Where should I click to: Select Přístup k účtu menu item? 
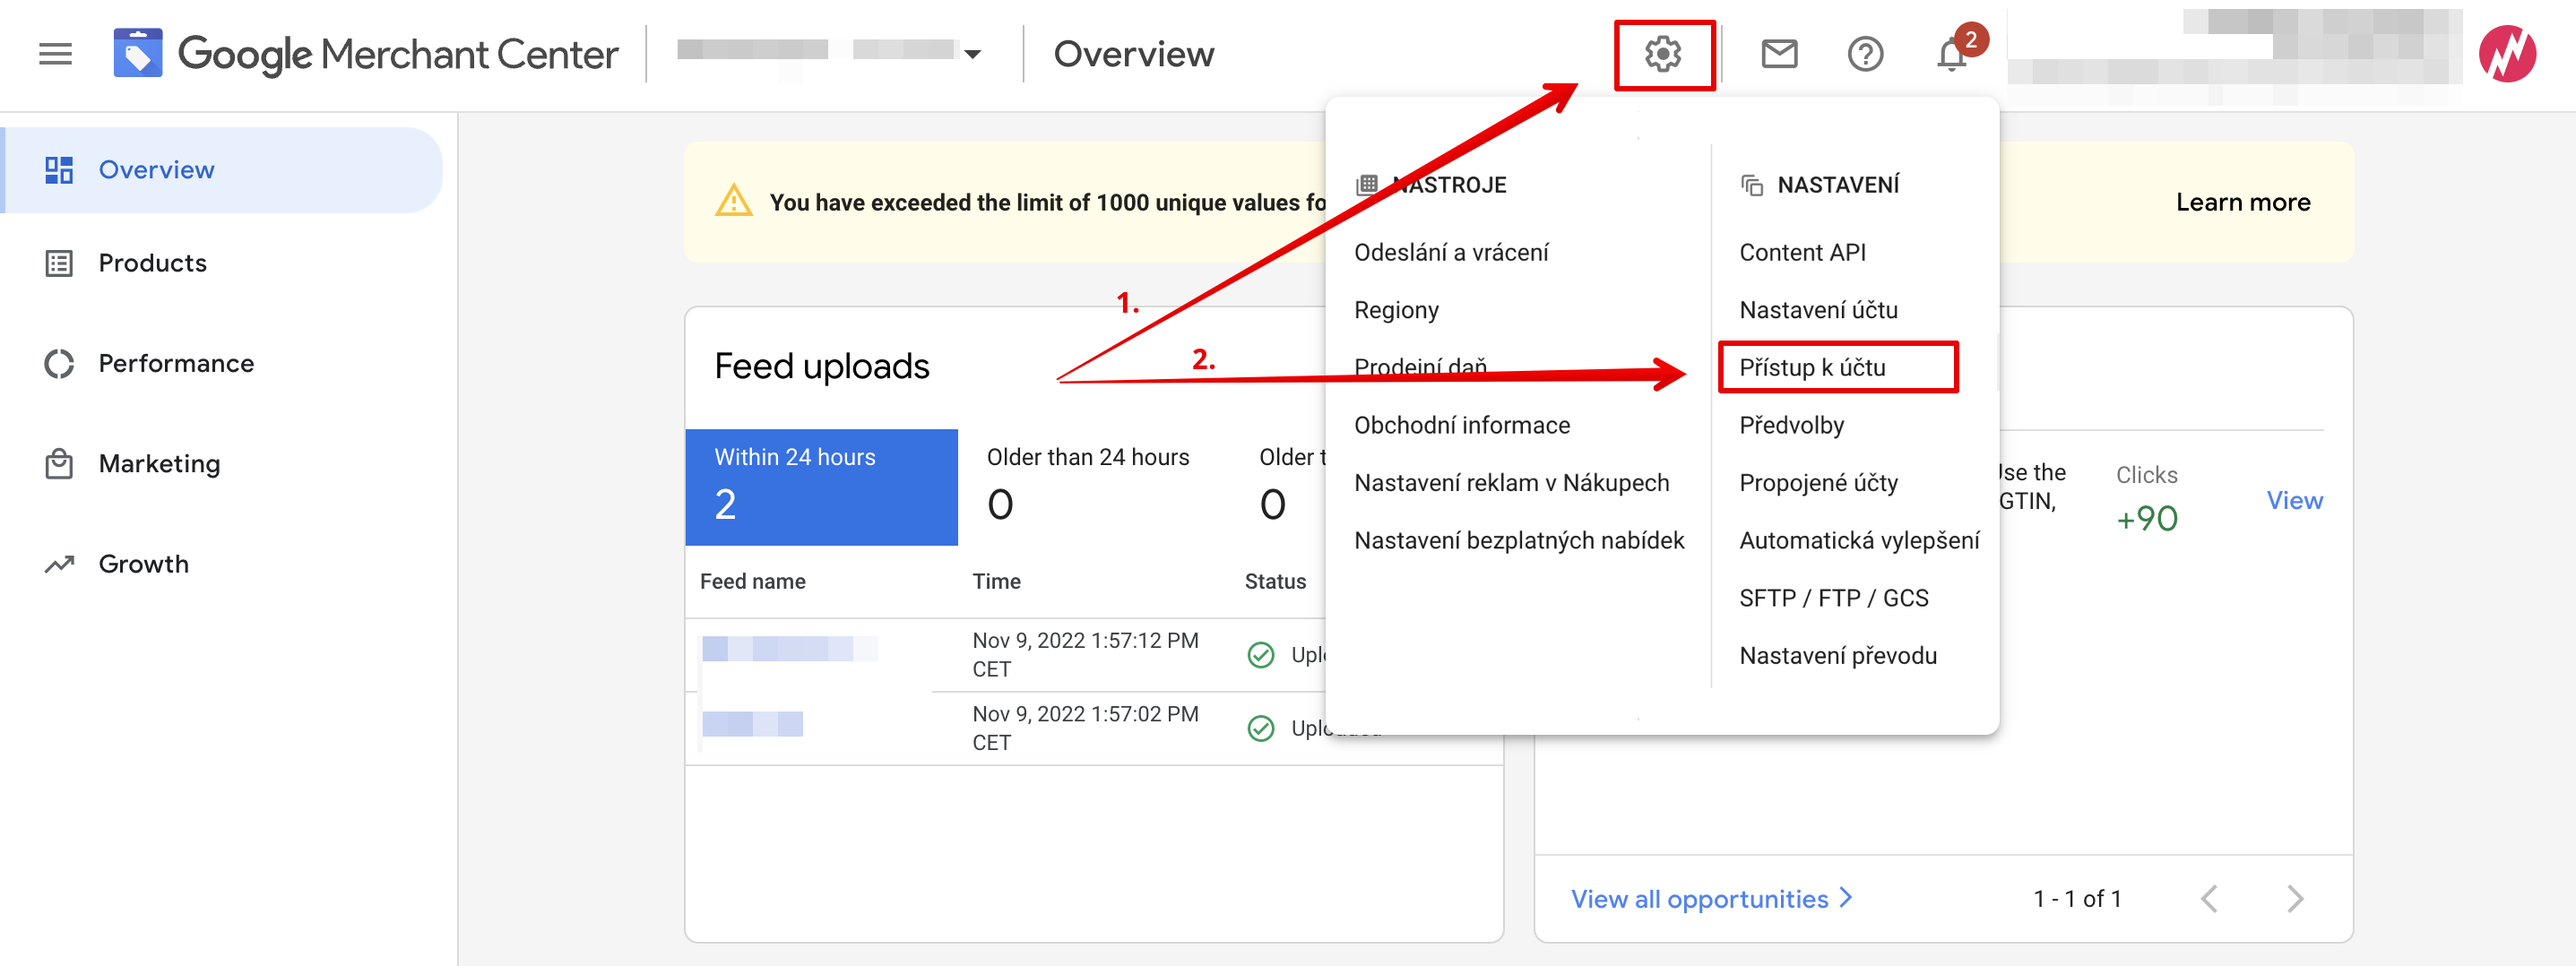click(x=1812, y=368)
